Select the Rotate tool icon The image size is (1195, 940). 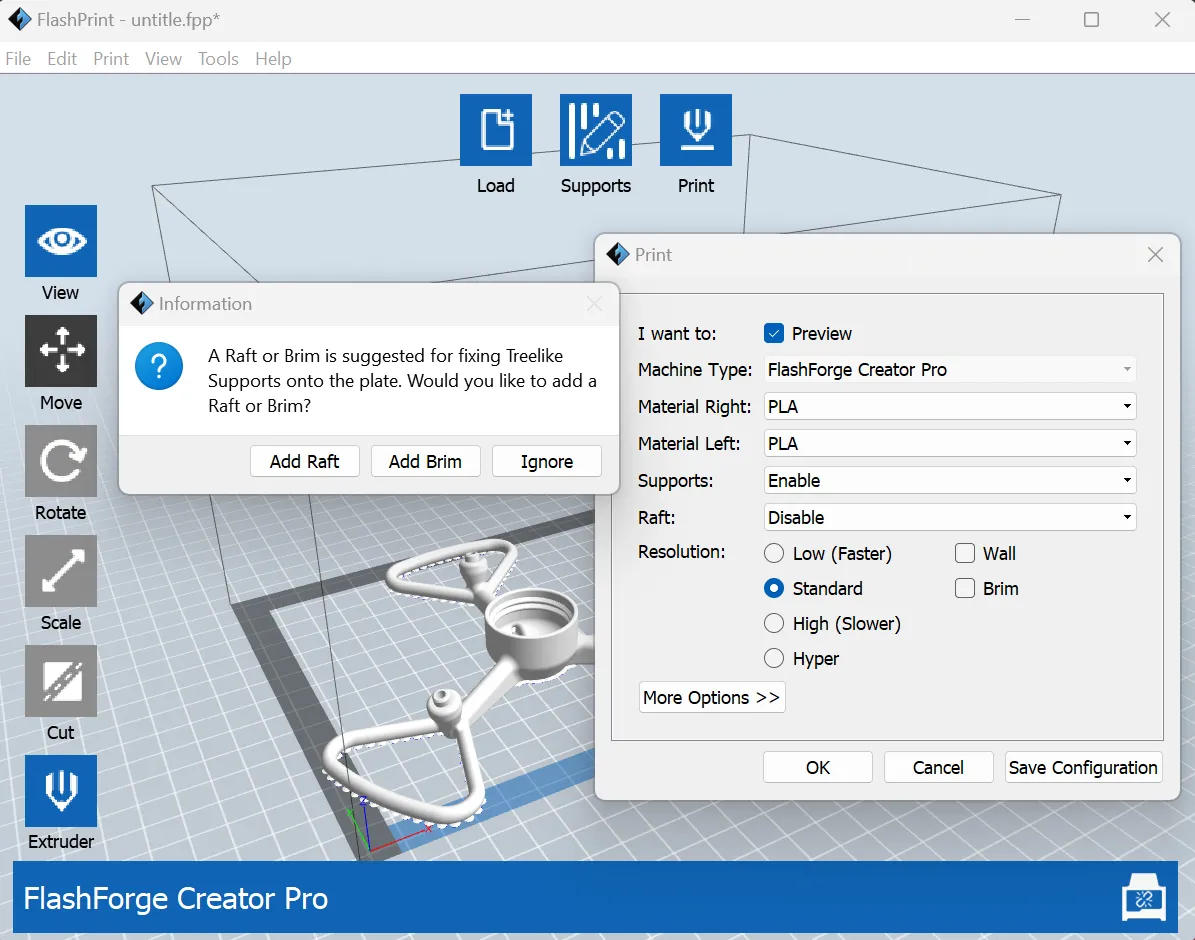(x=61, y=460)
